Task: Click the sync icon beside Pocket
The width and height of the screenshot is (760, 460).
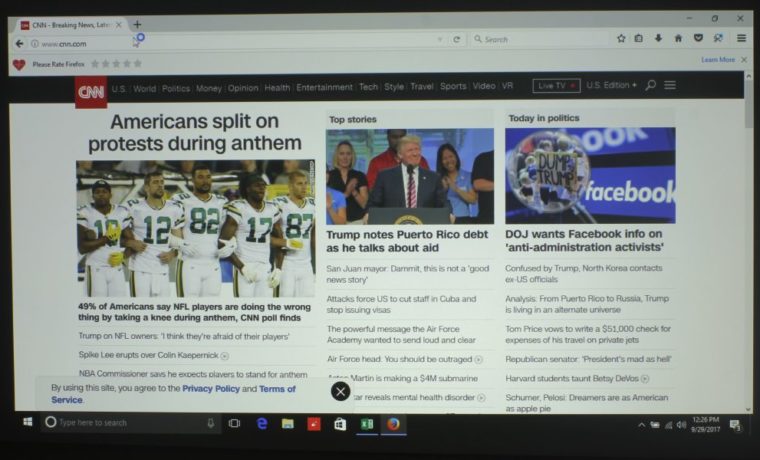Action: click(x=718, y=38)
